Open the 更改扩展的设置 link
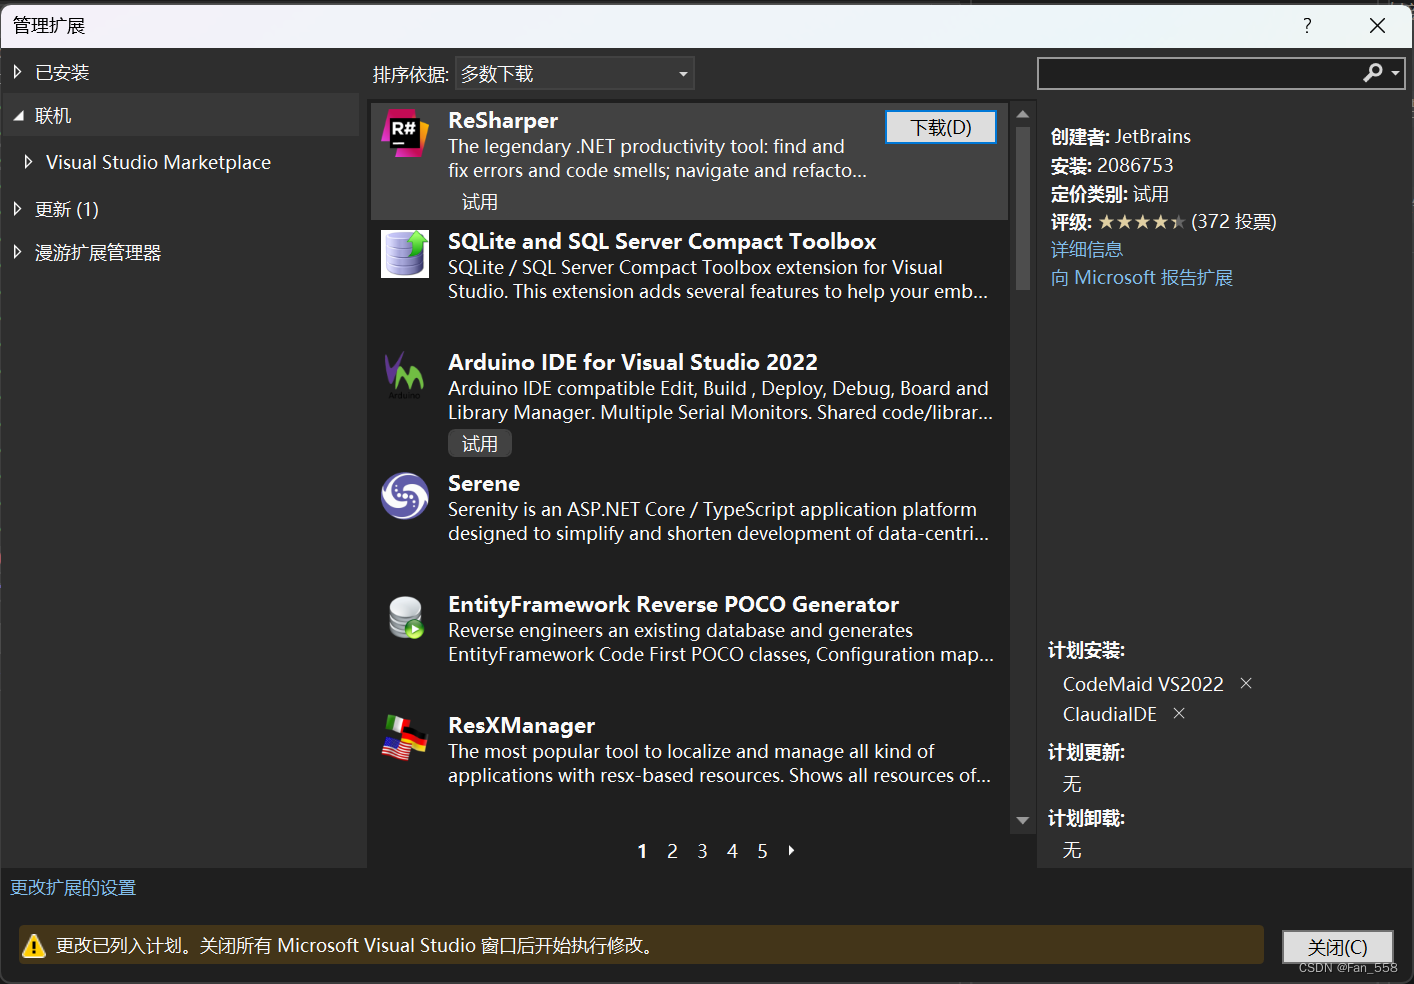Viewport: 1414px width, 984px height. 73,887
